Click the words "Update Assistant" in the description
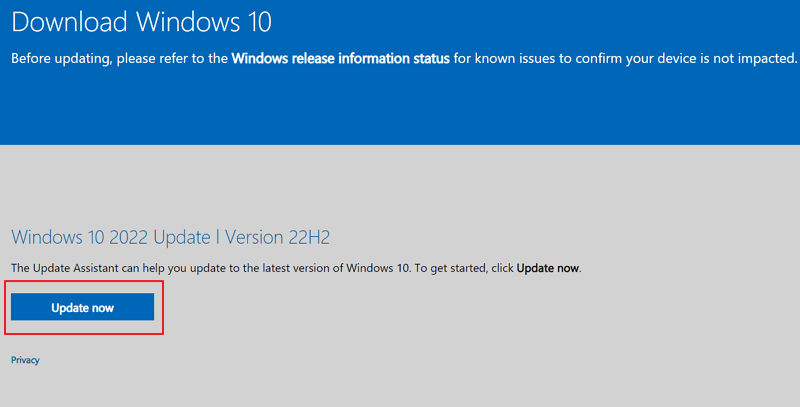This screenshot has height=407, width=800. point(75,269)
